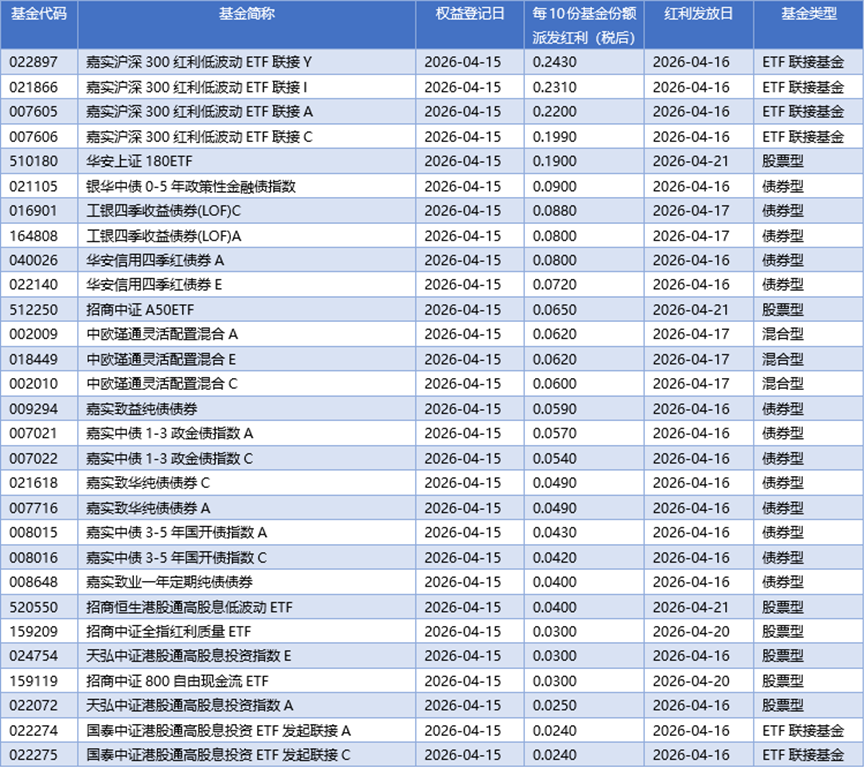Image resolution: width=865 pixels, height=768 pixels.
Task: Click dividend value 0.2310
Action: 554,87
